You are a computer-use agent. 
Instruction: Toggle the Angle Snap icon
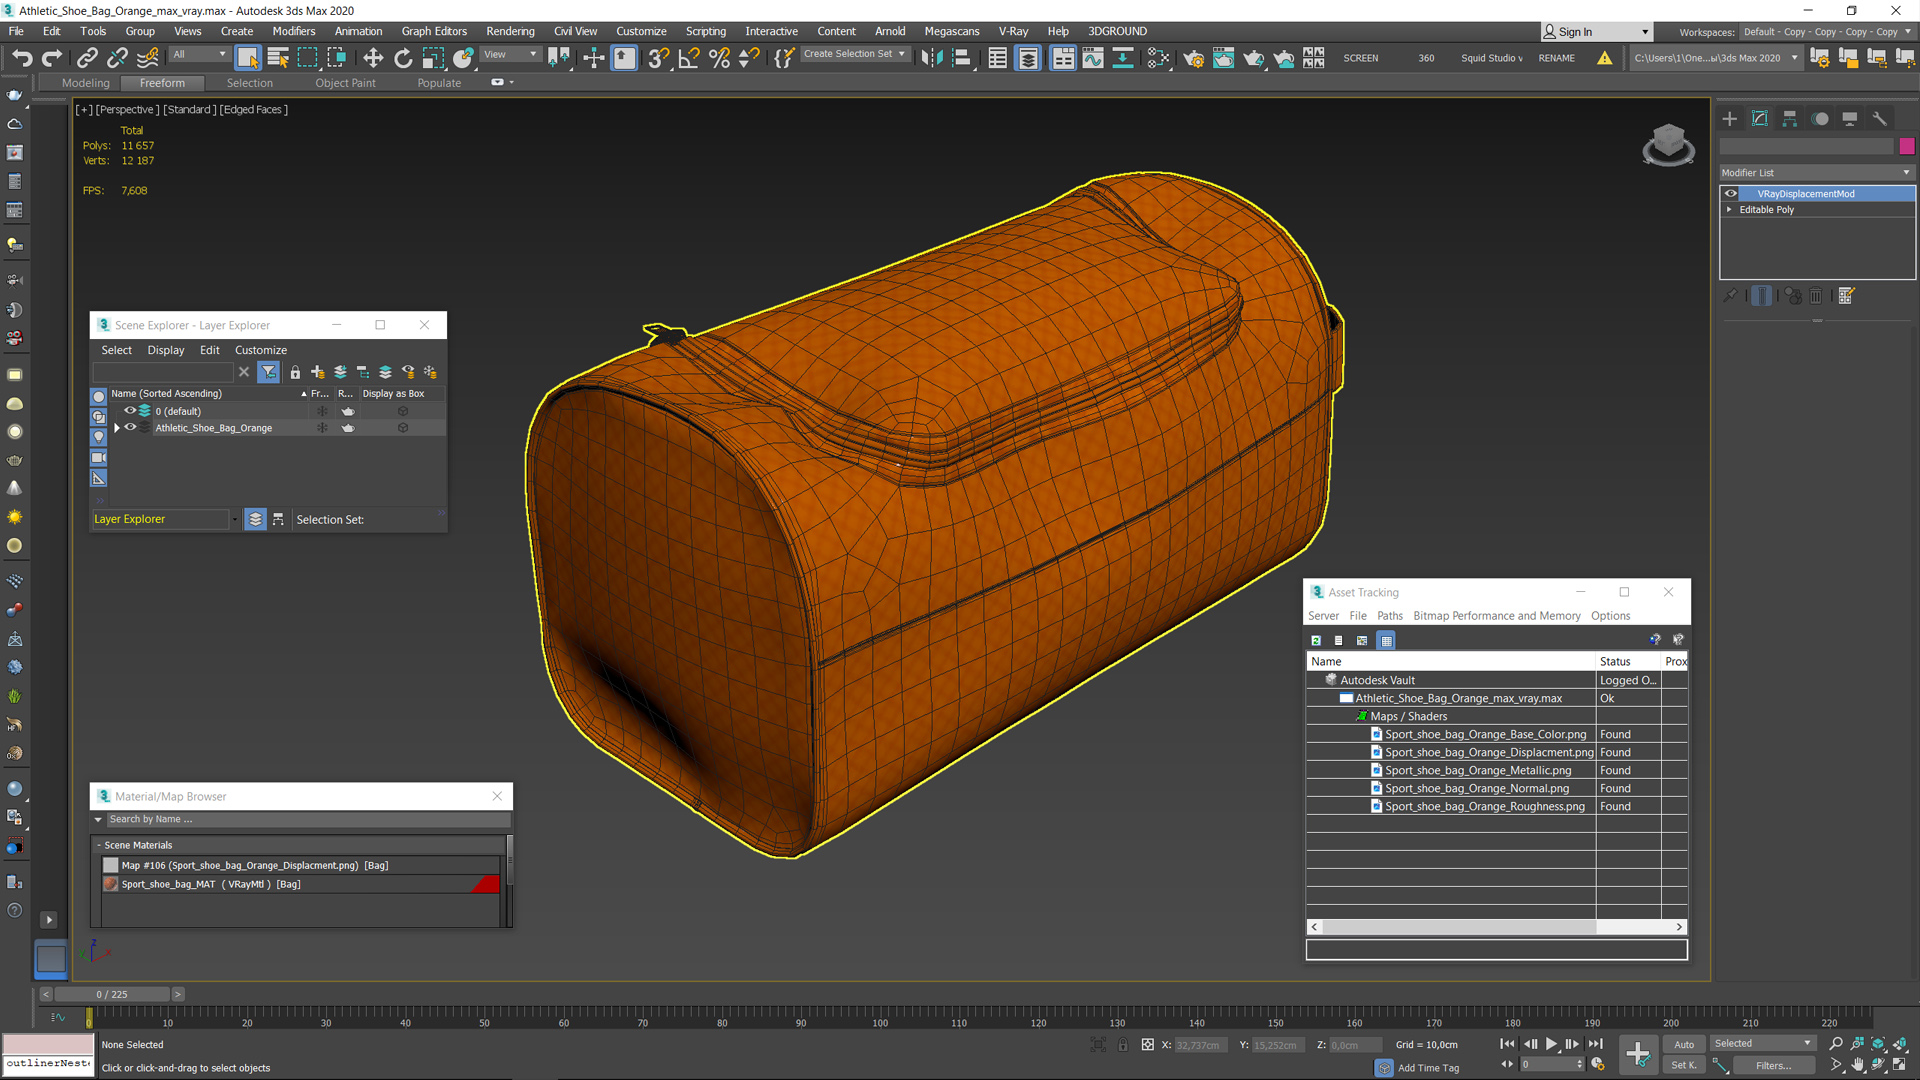(x=689, y=58)
